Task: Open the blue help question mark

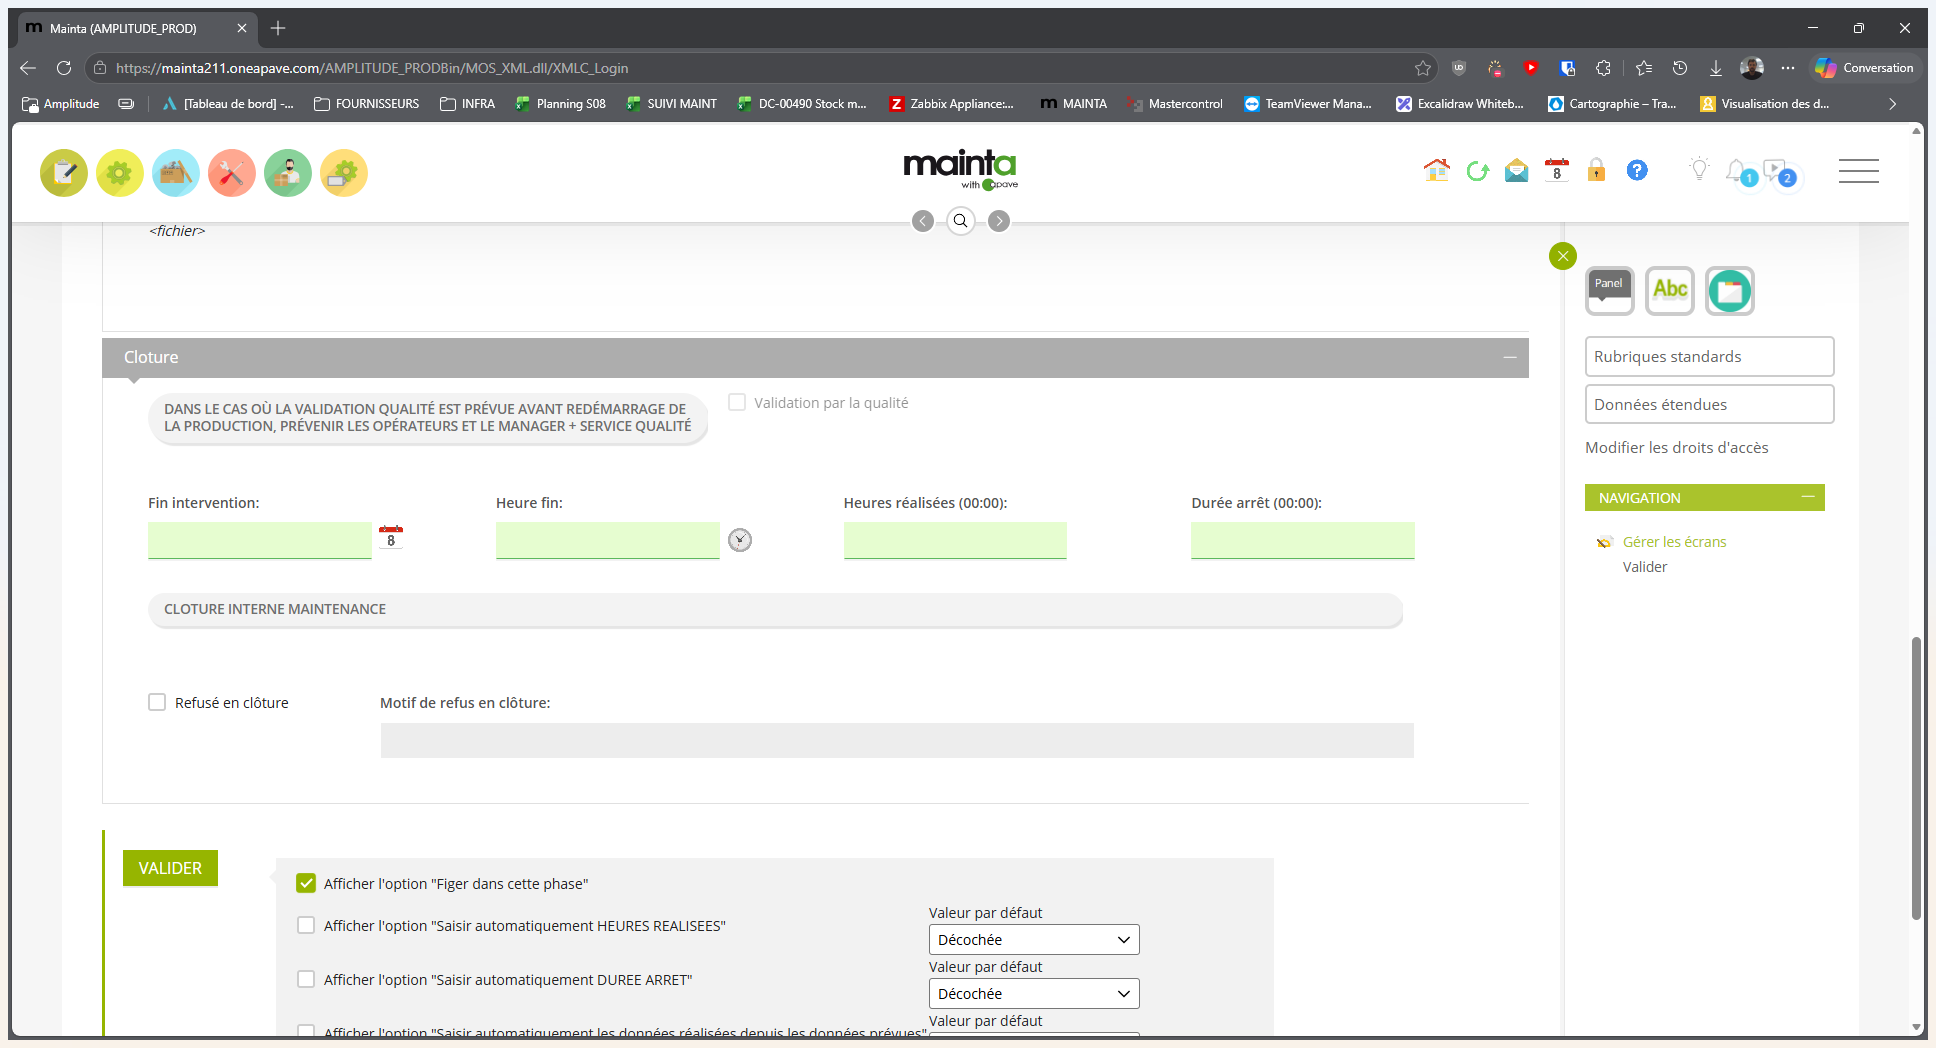Action: (x=1637, y=171)
